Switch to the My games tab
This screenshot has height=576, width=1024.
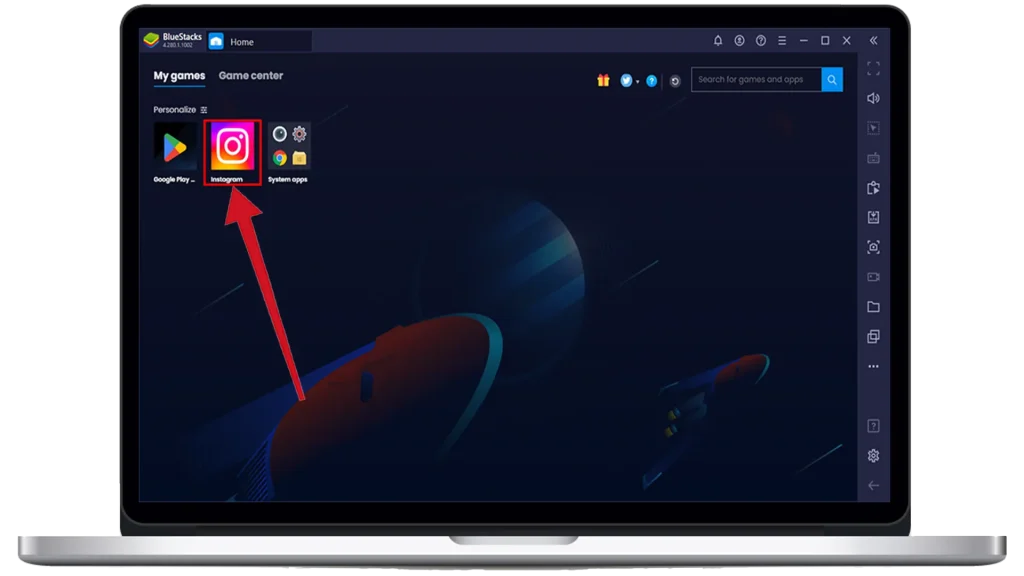[179, 76]
